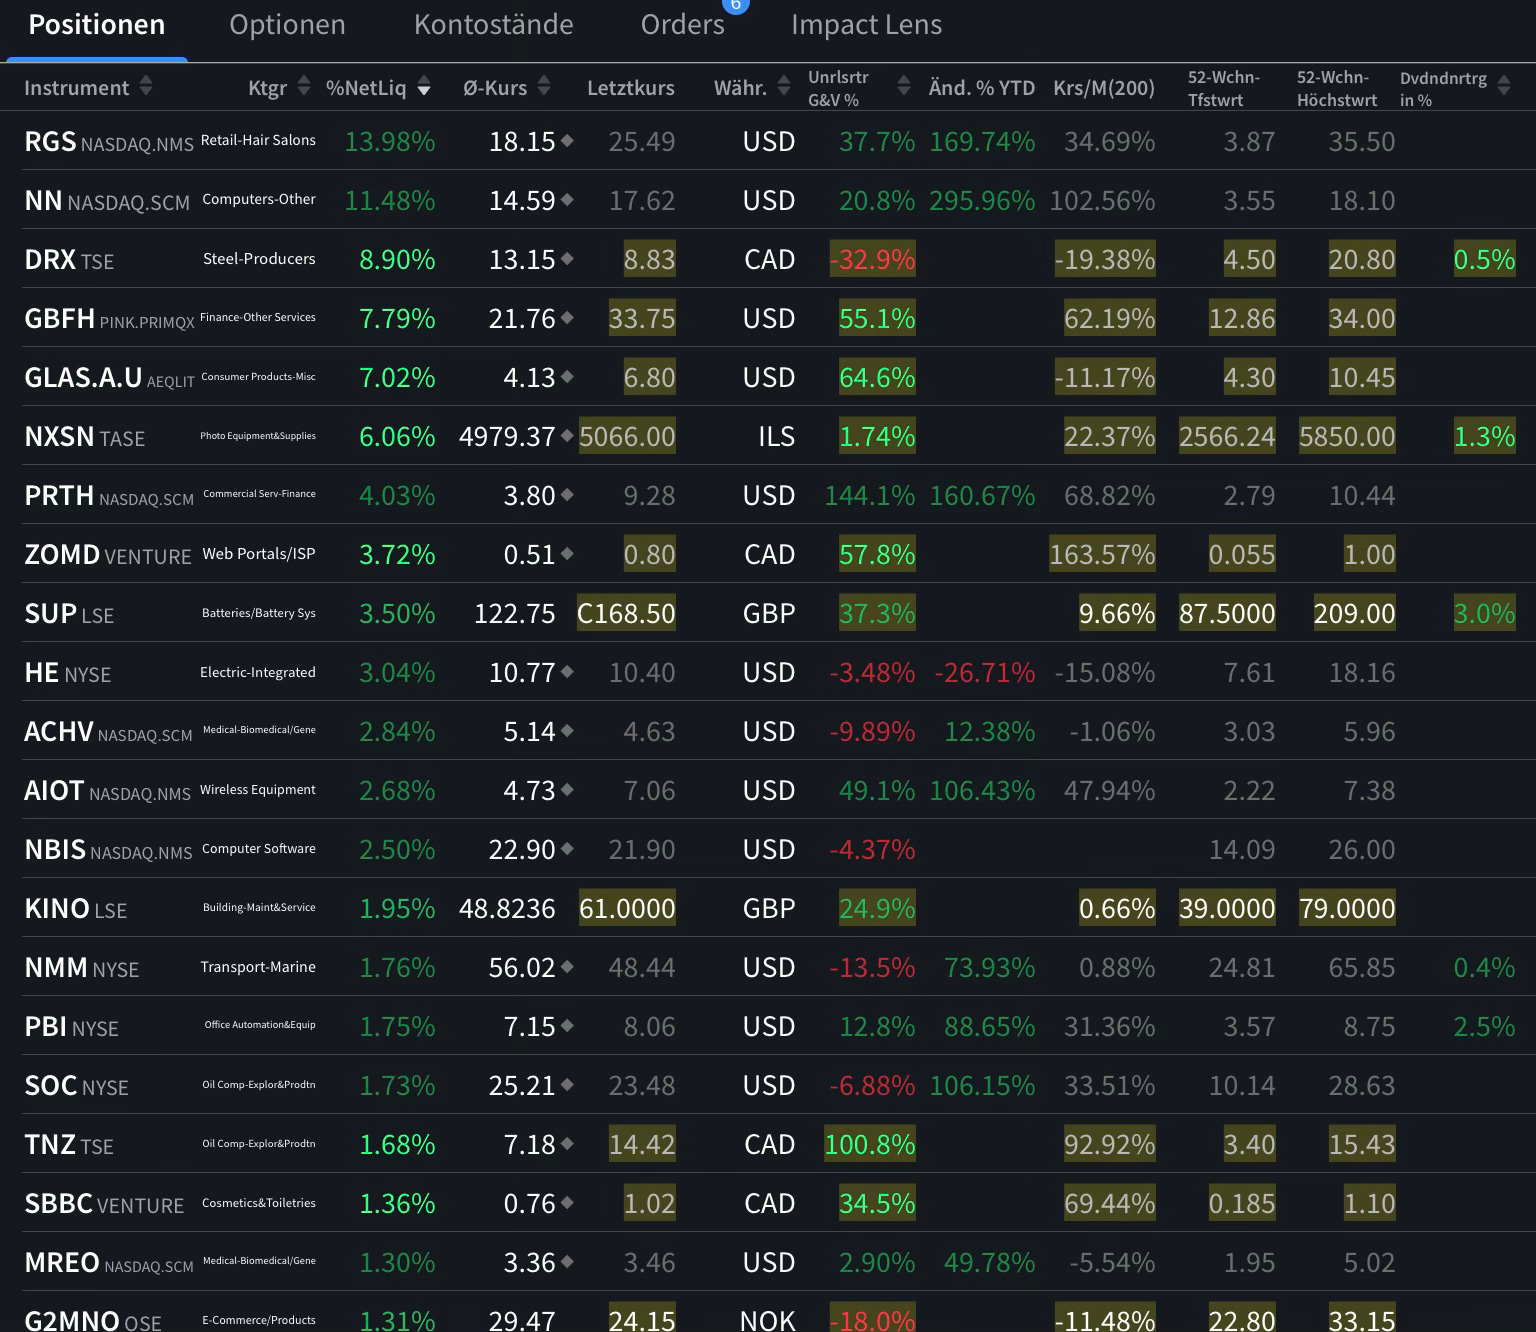The image size is (1536, 1332).
Task: Sort by the Instrument column arrows
Action: click(x=146, y=86)
